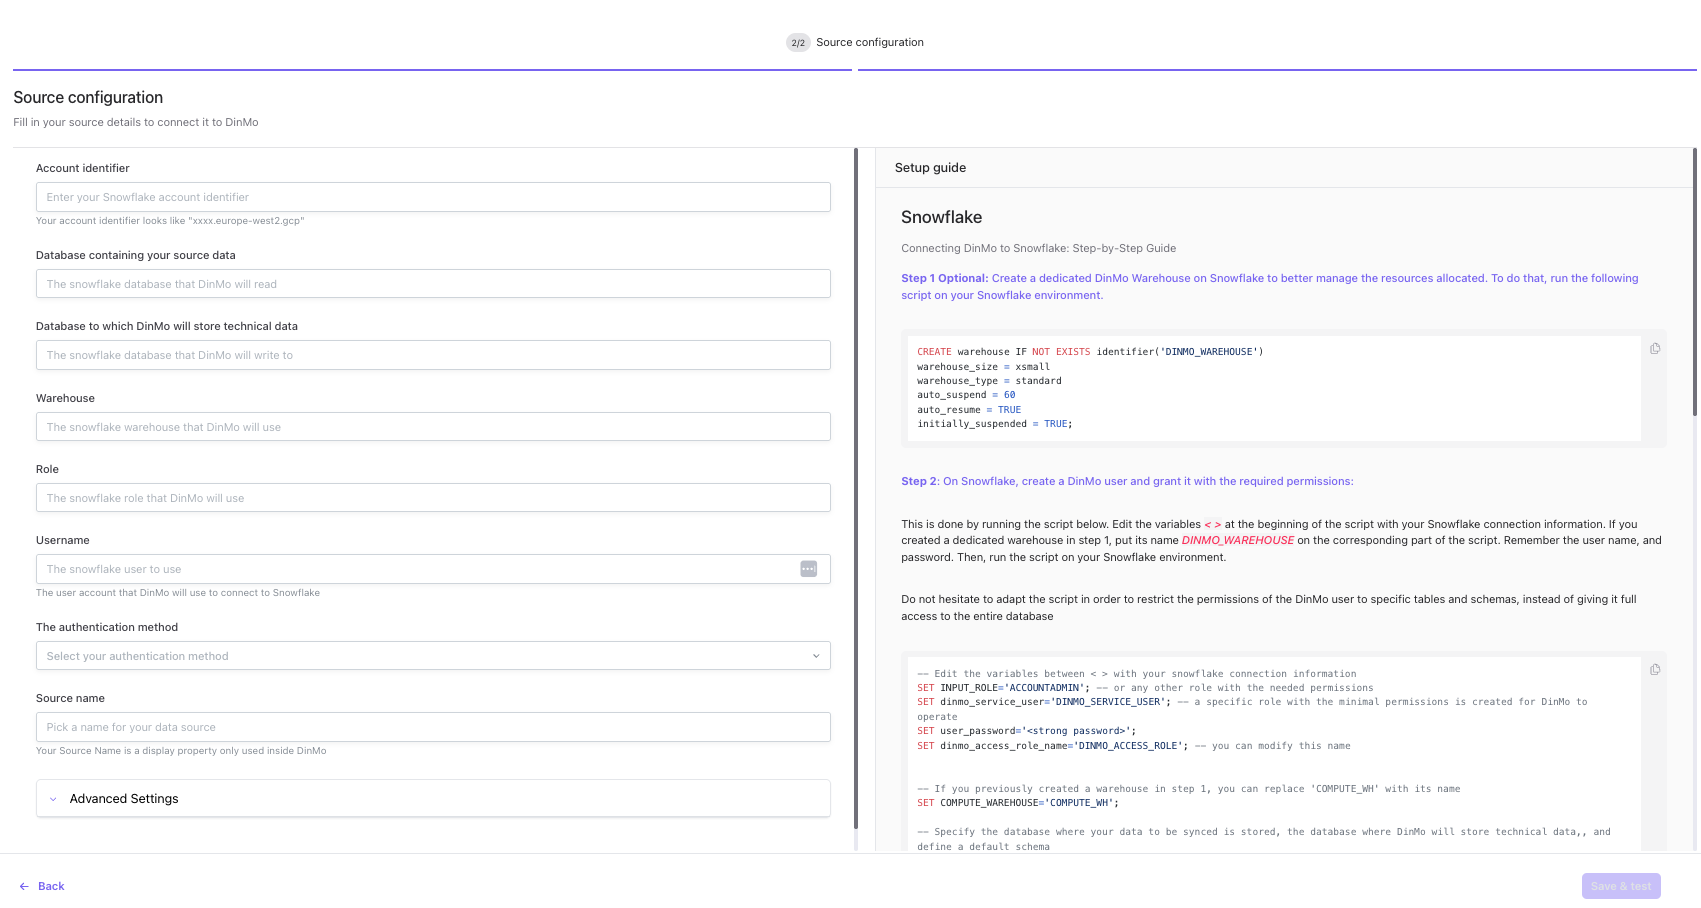The image size is (1701, 908).
Task: Click the Username connection hint text
Action: coord(178,593)
